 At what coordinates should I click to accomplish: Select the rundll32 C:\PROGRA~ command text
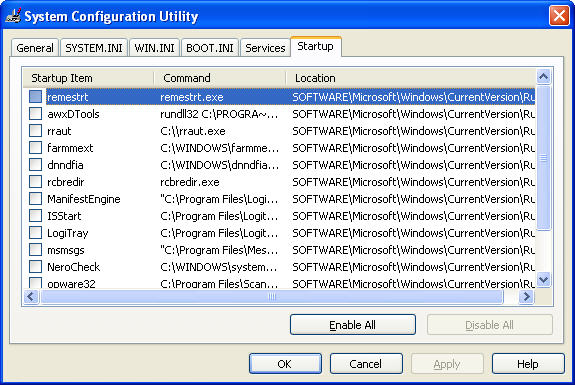point(219,114)
